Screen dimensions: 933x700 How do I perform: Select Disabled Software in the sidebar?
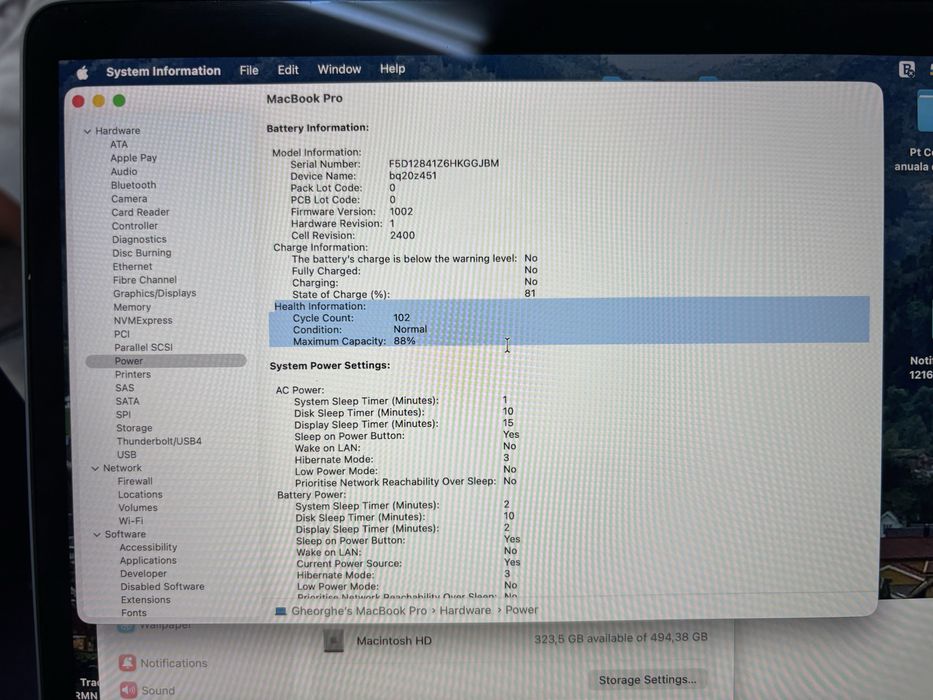click(x=162, y=587)
